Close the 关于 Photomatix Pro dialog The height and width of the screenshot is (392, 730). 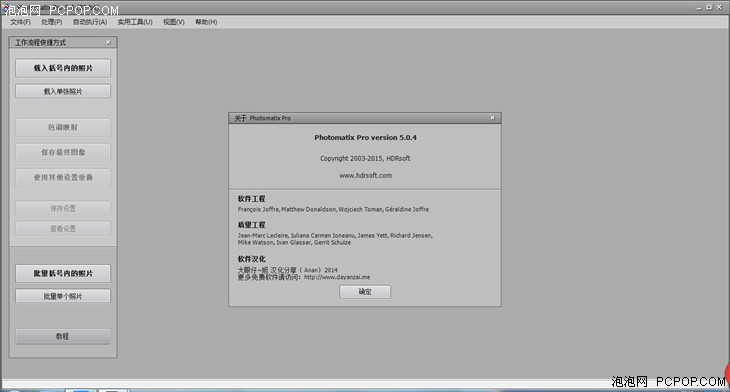pos(493,118)
